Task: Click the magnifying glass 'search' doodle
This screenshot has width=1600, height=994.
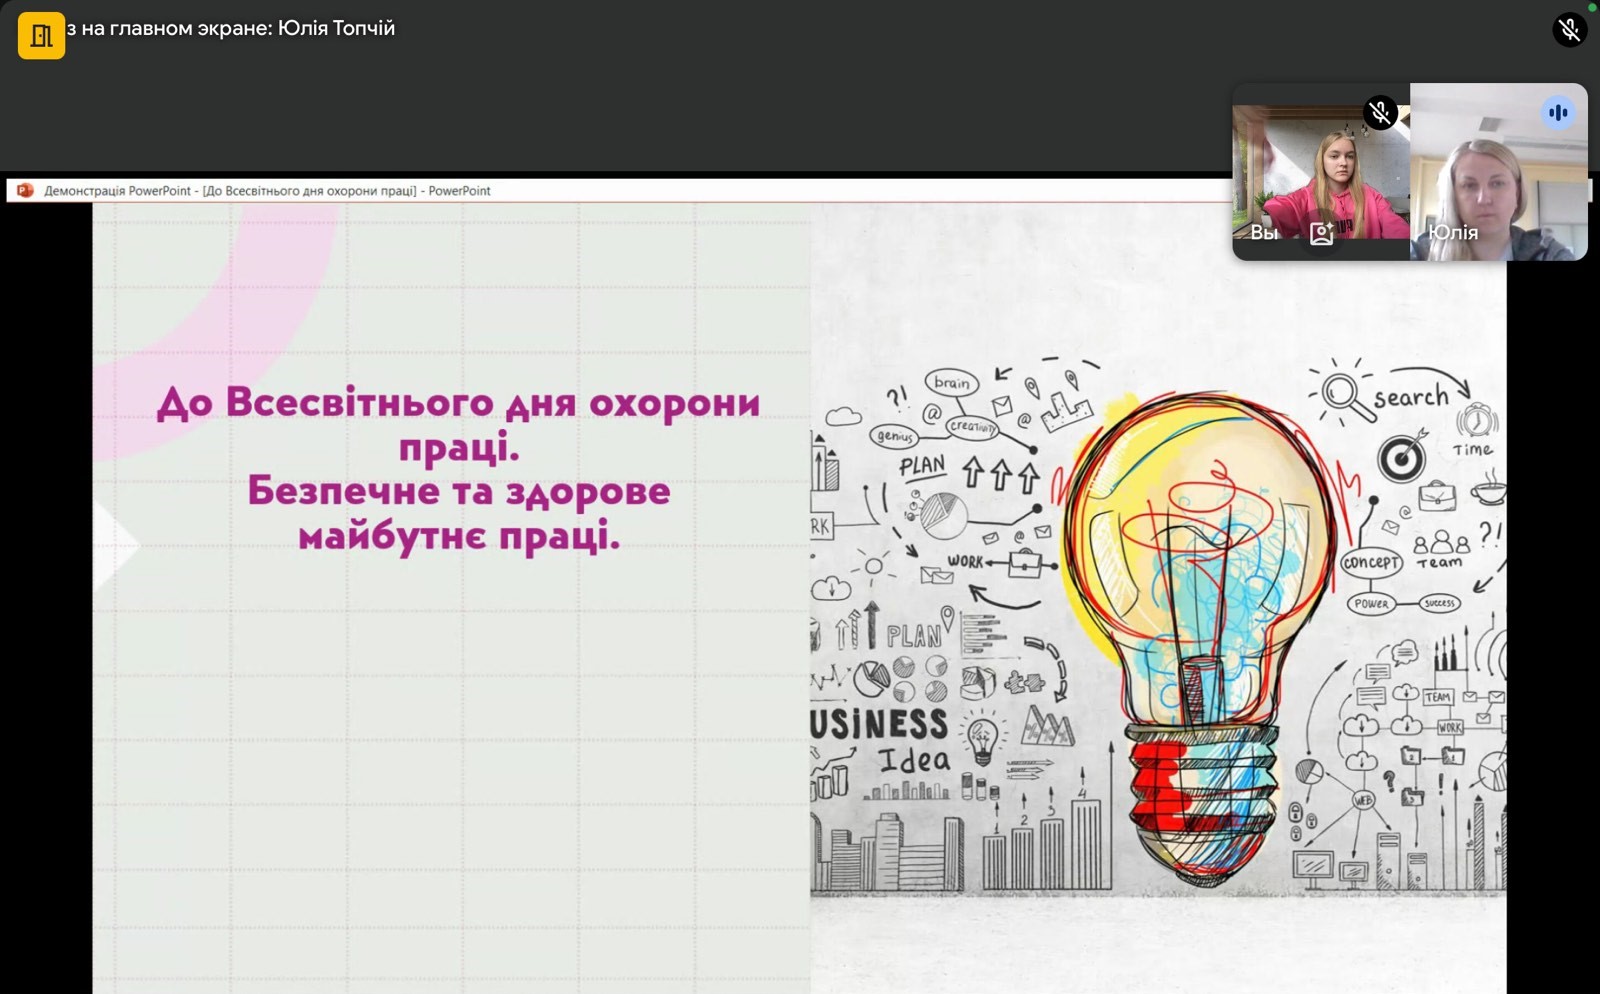Action: point(1347,395)
